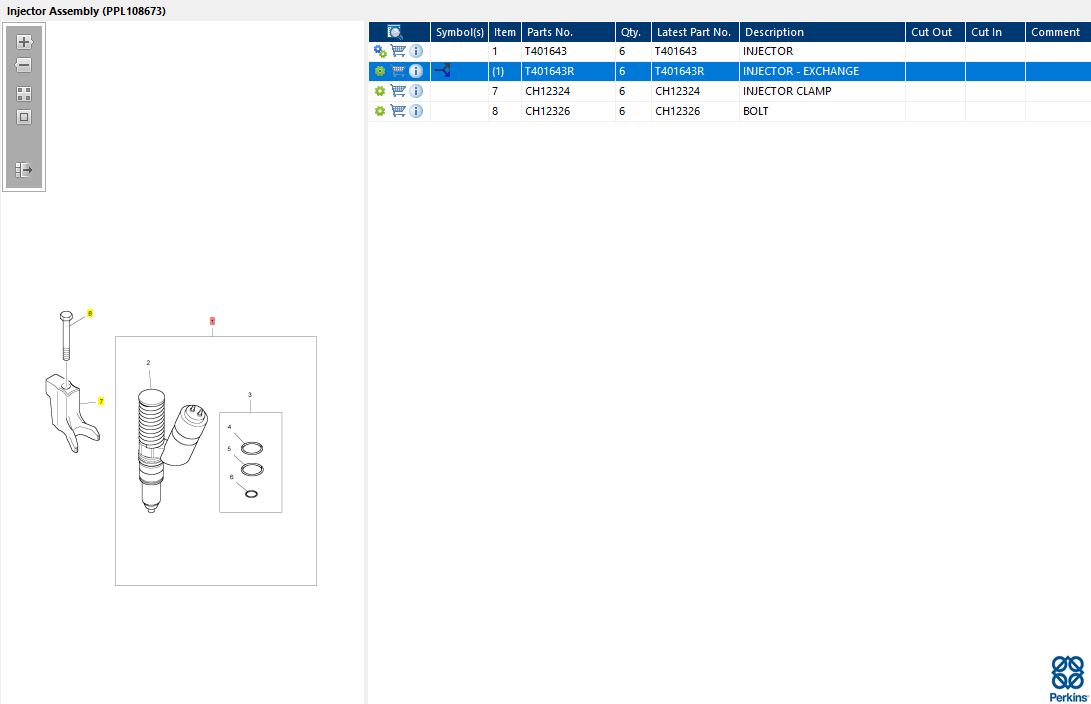
Task: Click the green gear icon for CH12324
Action: 380,91
